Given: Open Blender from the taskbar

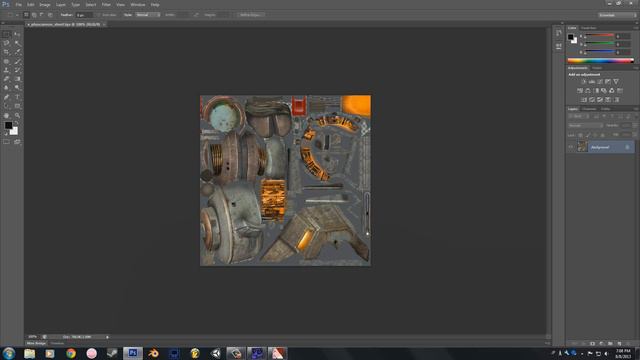Looking at the screenshot, I should pos(153,353).
